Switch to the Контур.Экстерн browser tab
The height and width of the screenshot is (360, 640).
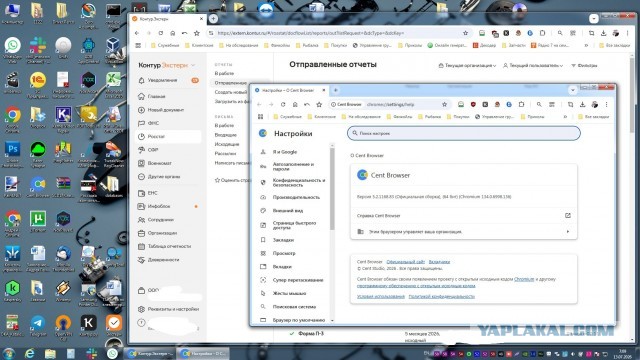coord(168,19)
